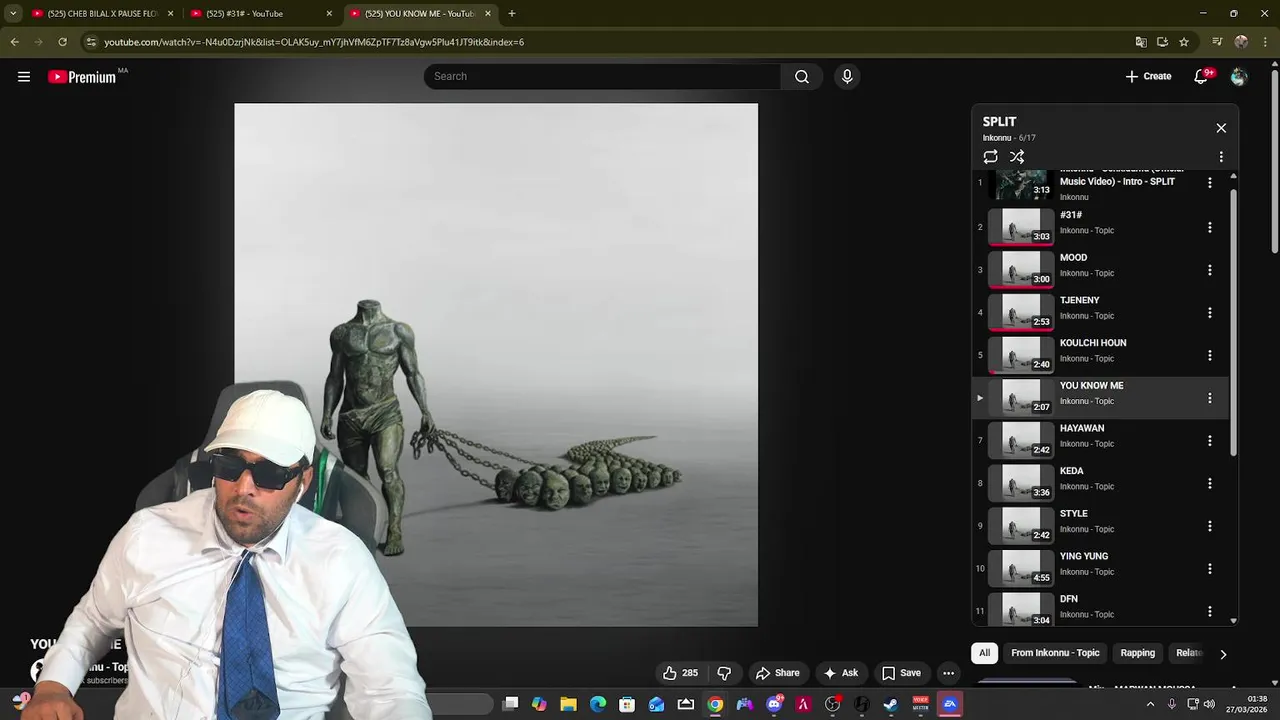The image size is (1280, 720).
Task: Open the YouTube hamburger guide menu
Action: (24, 76)
